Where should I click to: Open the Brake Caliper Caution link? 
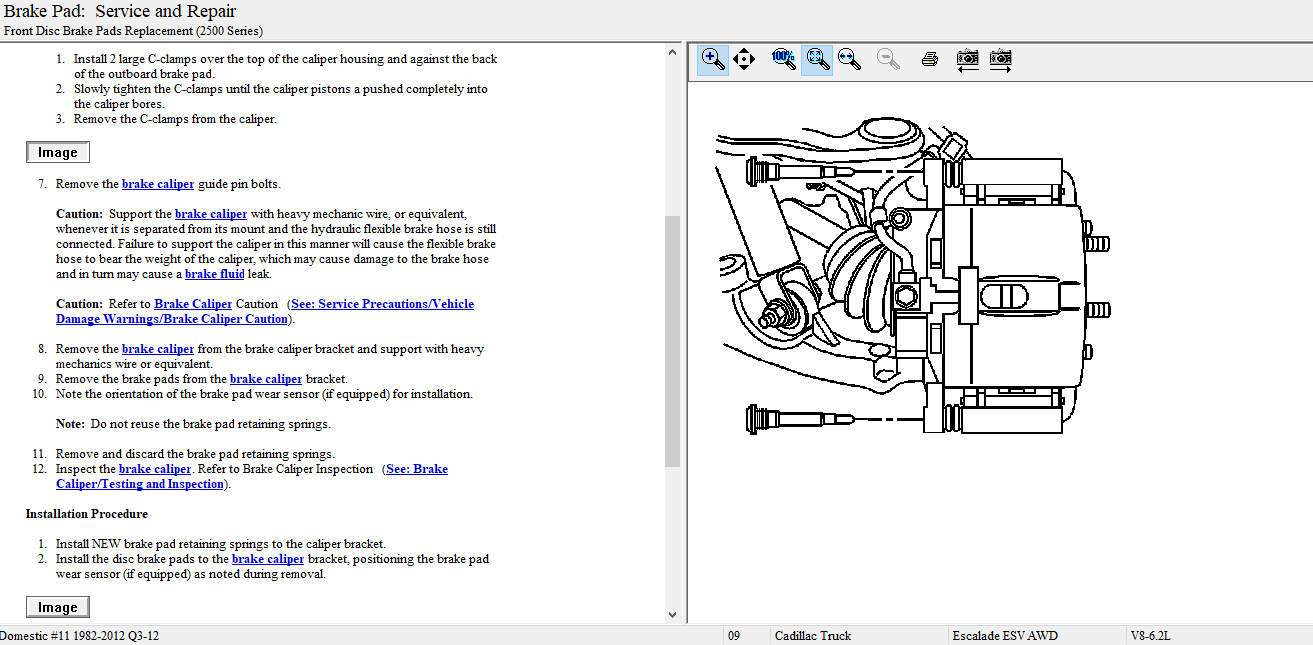point(193,304)
